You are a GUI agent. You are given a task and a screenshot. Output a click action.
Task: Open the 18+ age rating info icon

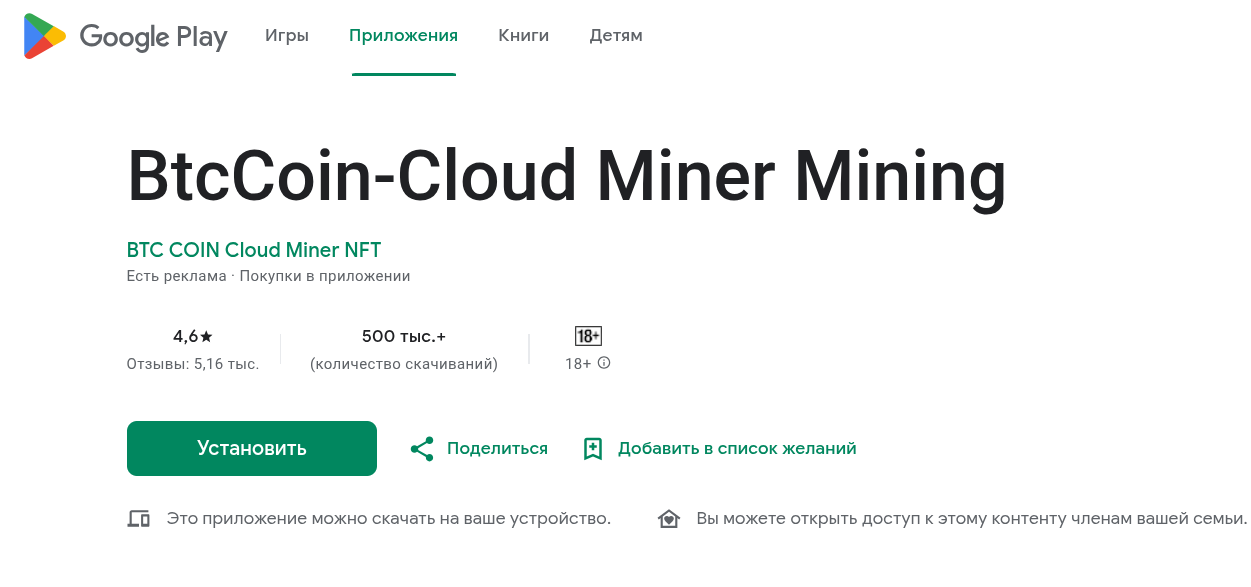tap(604, 363)
